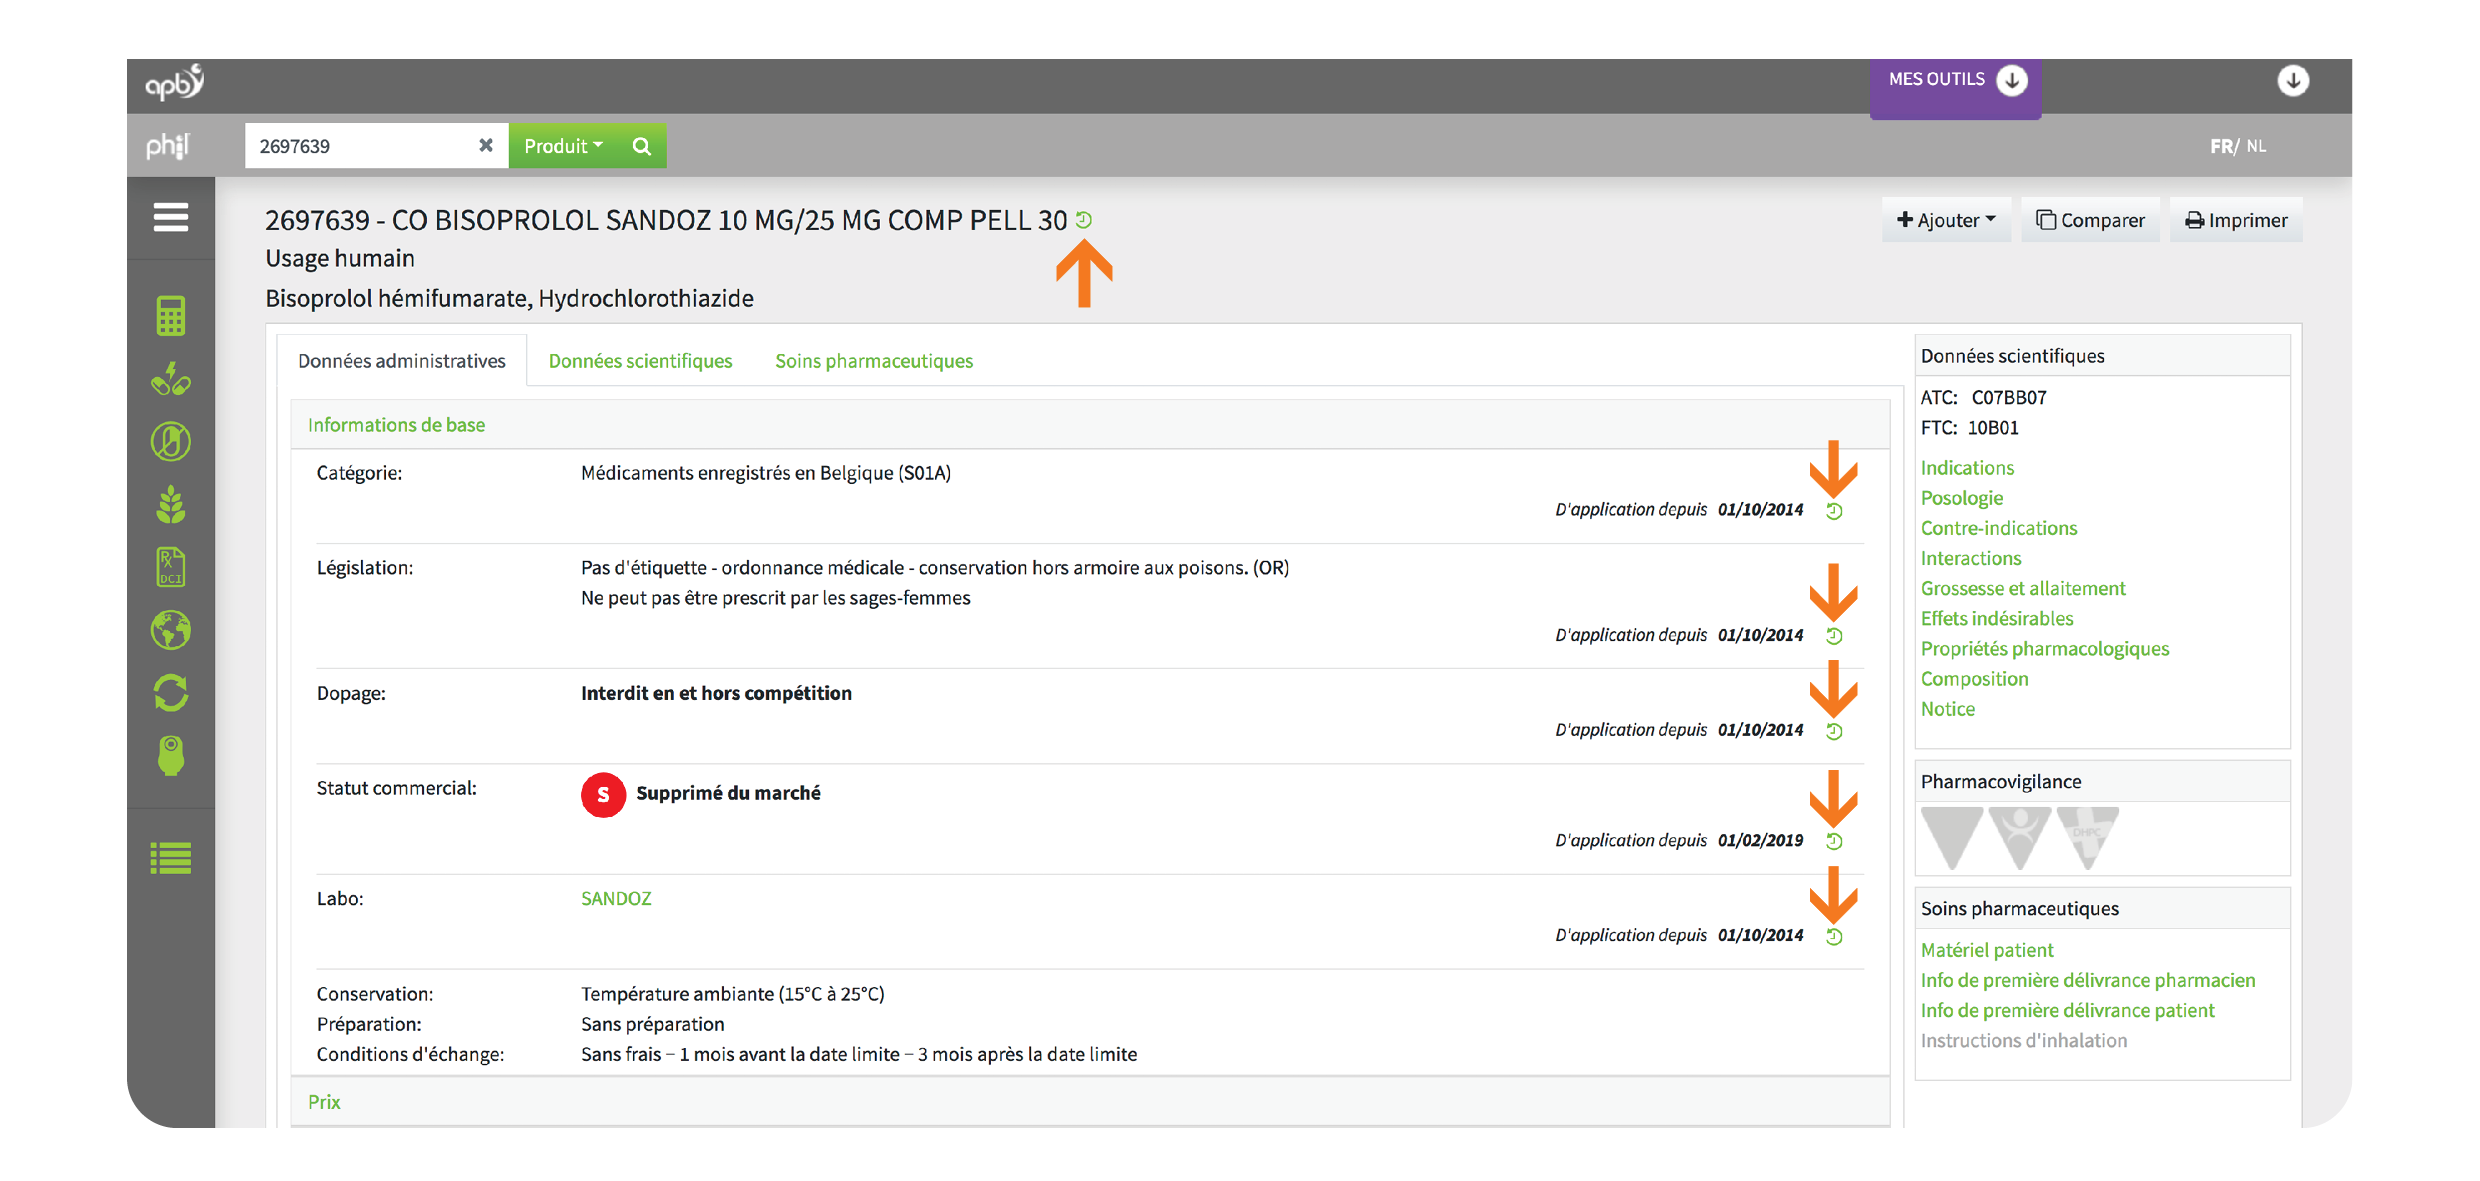Switch language to NL
This screenshot has height=1181, width=2480.
click(2256, 146)
